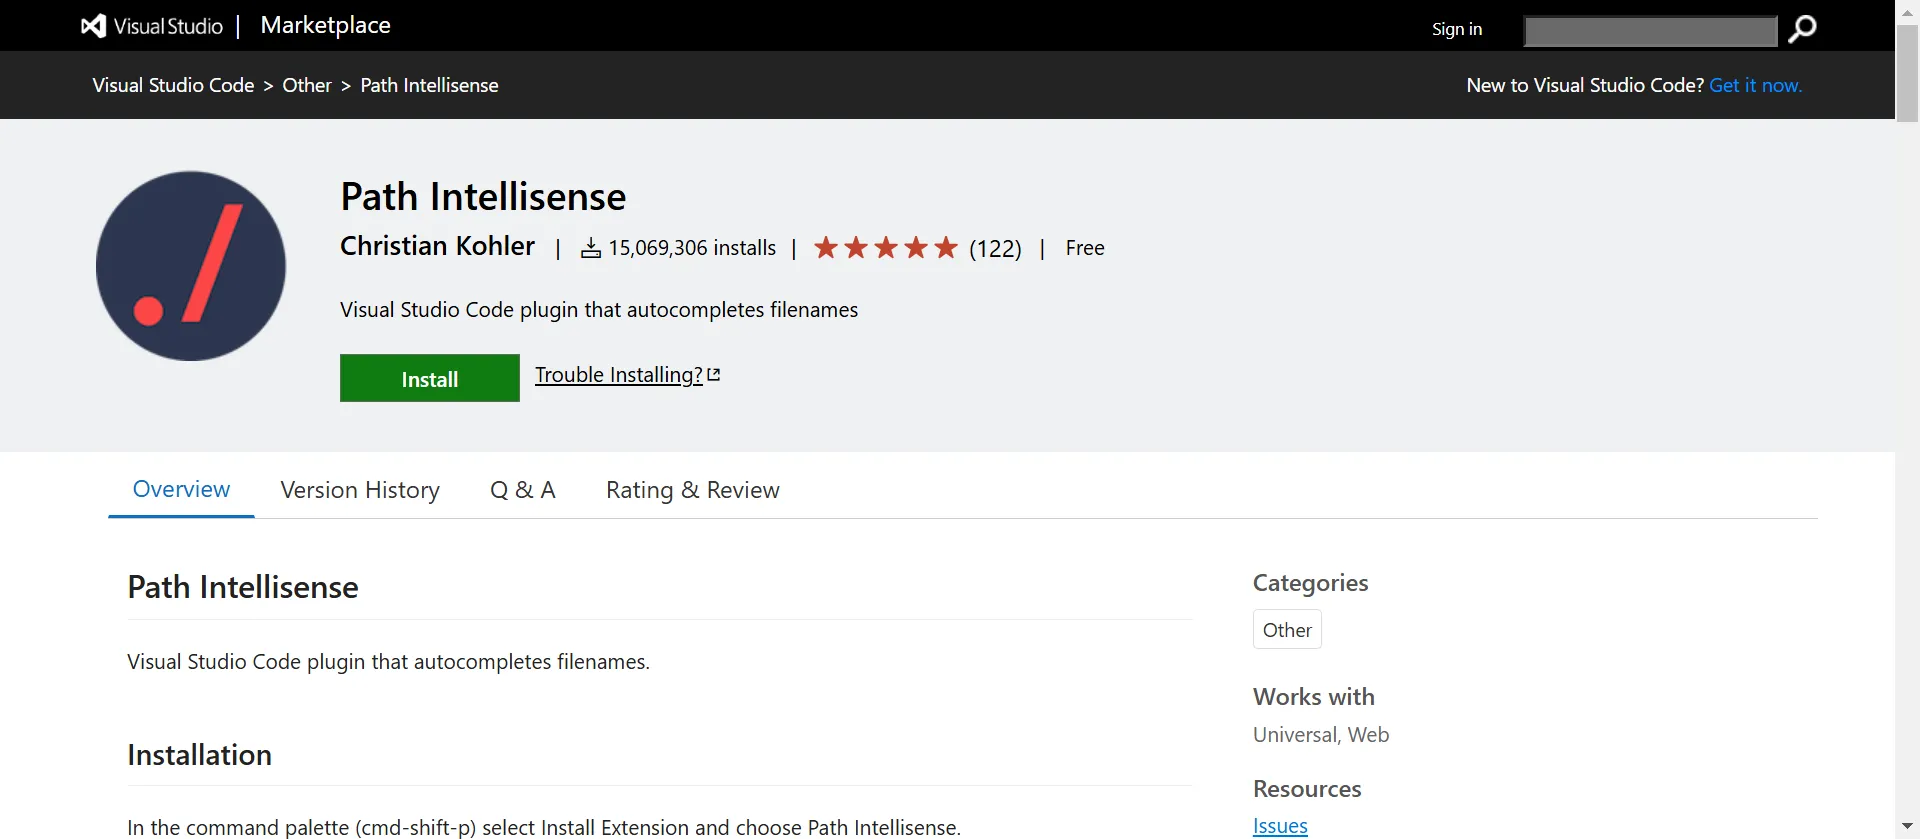Image resolution: width=1920 pixels, height=839 pixels.
Task: Click the scrollbar up arrow
Action: coord(1908,11)
